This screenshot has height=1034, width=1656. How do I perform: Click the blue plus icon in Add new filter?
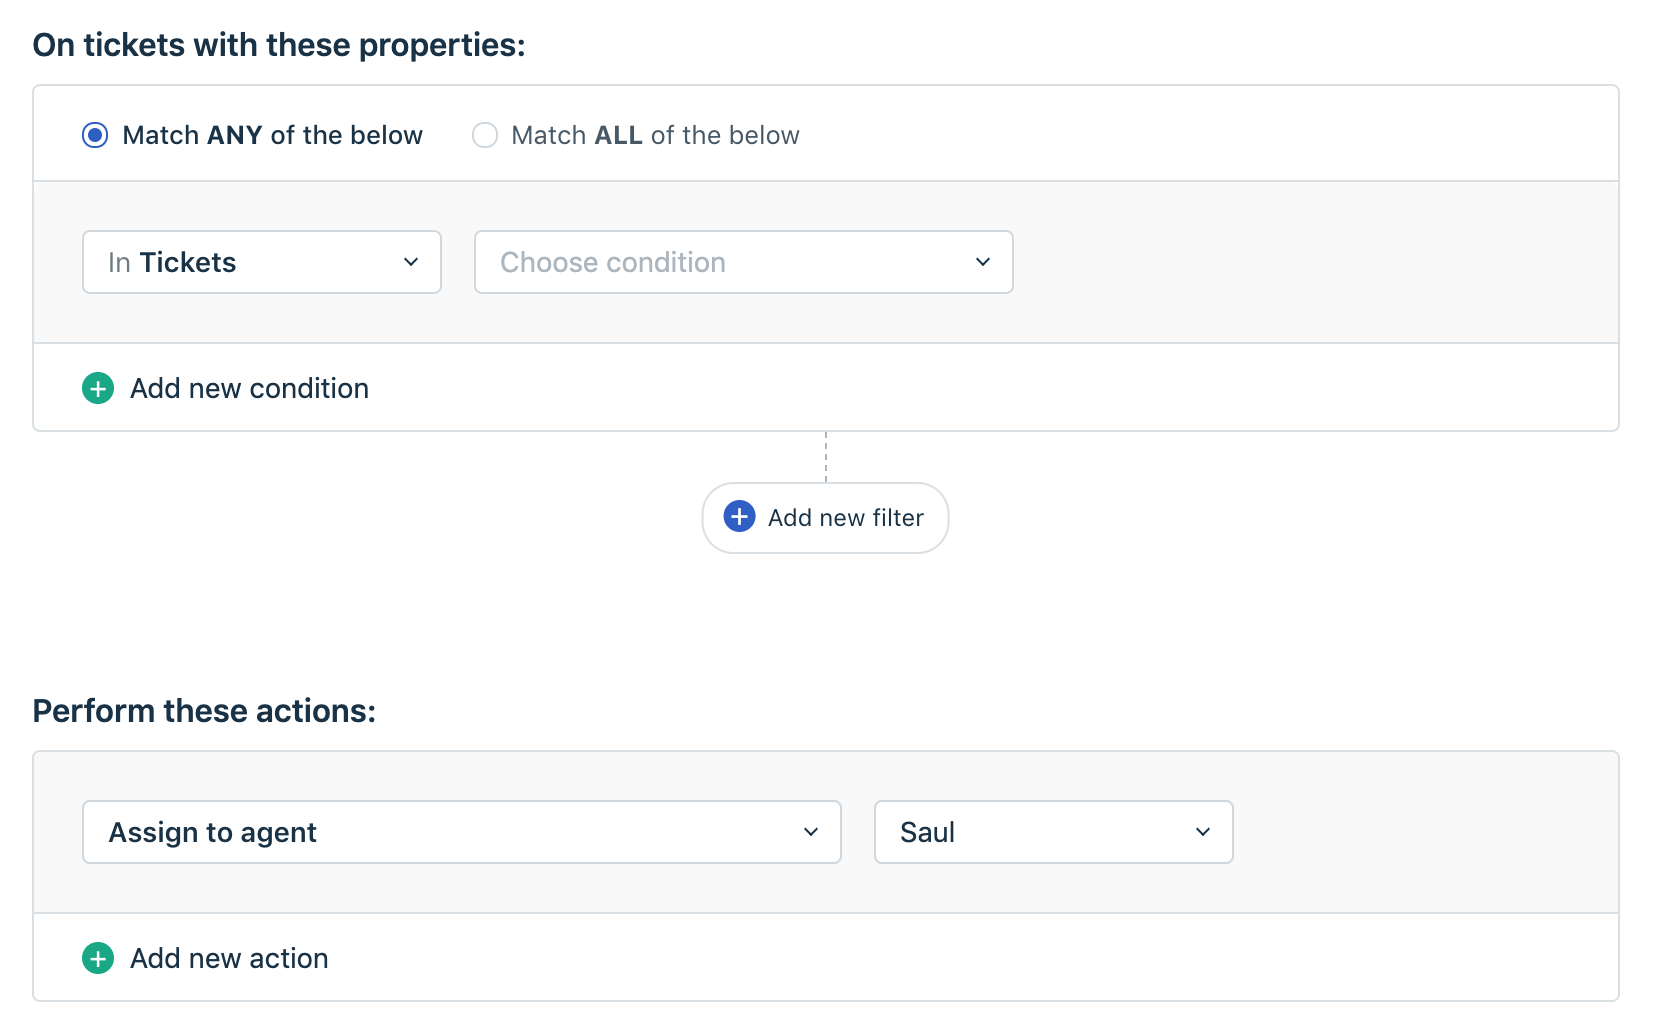click(739, 517)
